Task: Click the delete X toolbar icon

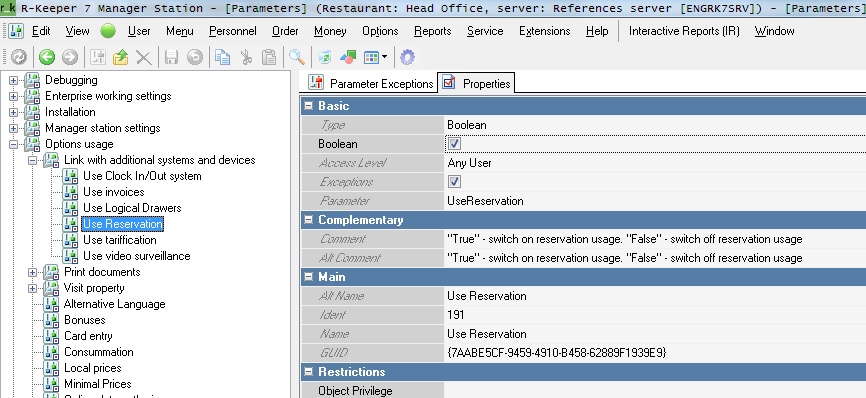Action: coord(144,57)
